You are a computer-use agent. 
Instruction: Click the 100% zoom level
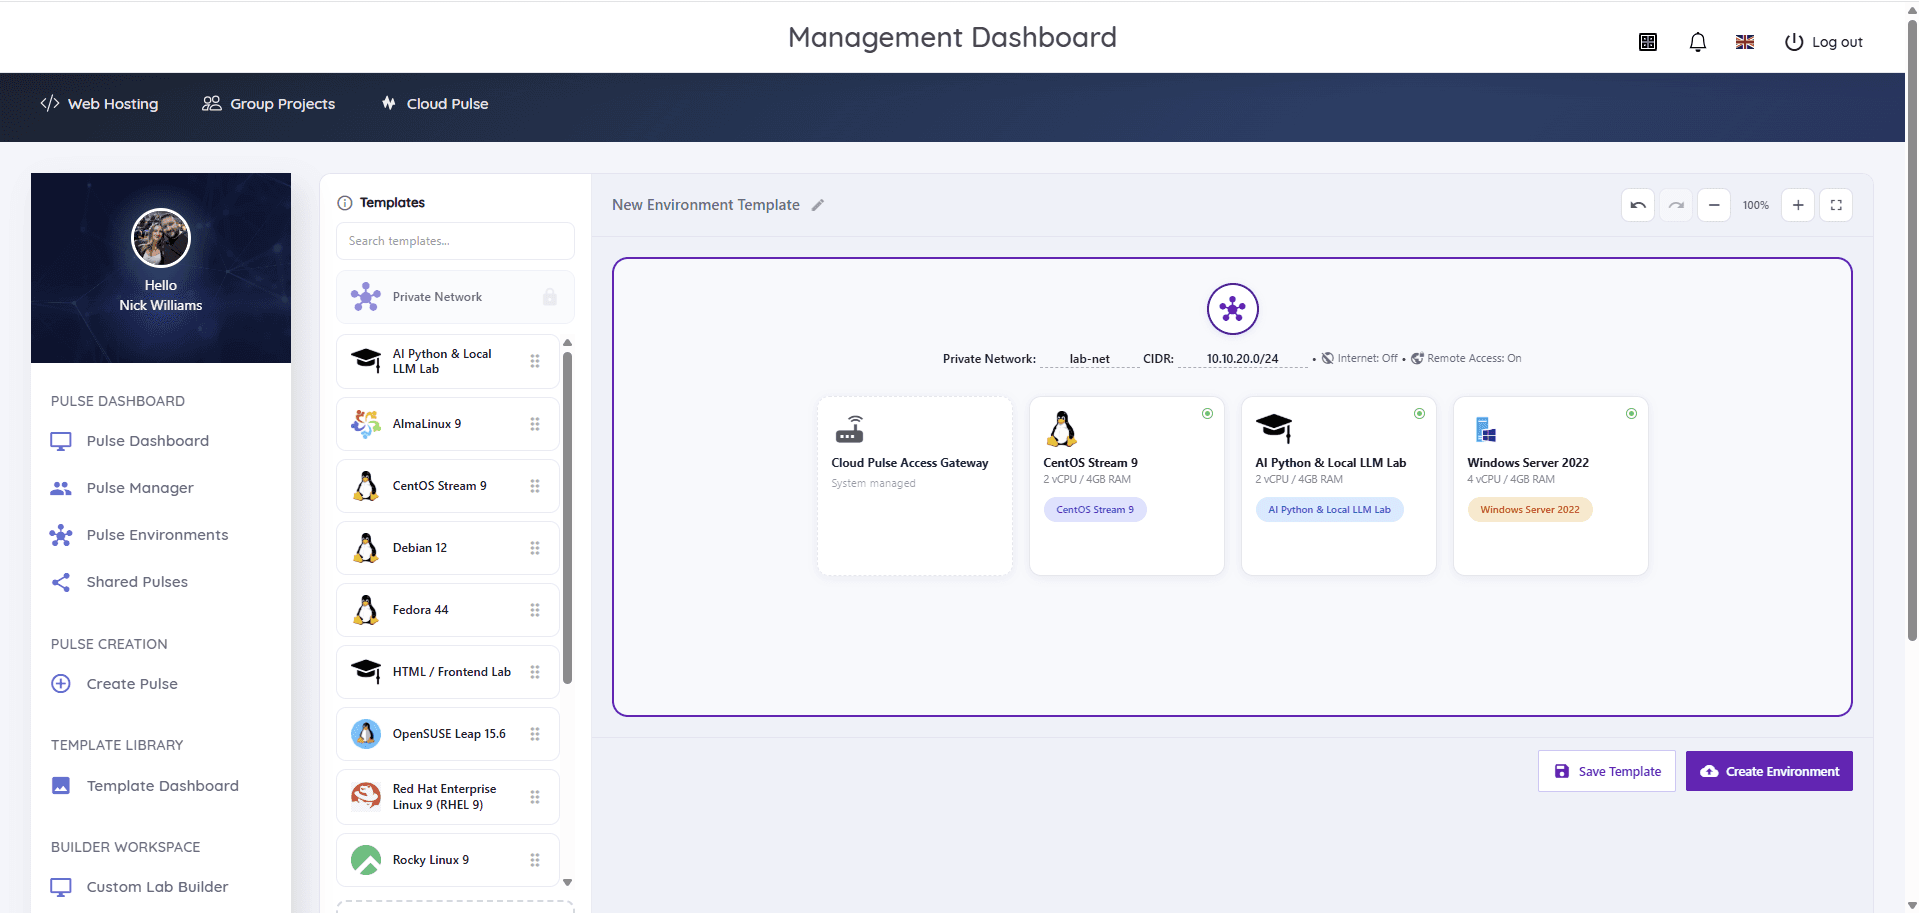(x=1756, y=205)
